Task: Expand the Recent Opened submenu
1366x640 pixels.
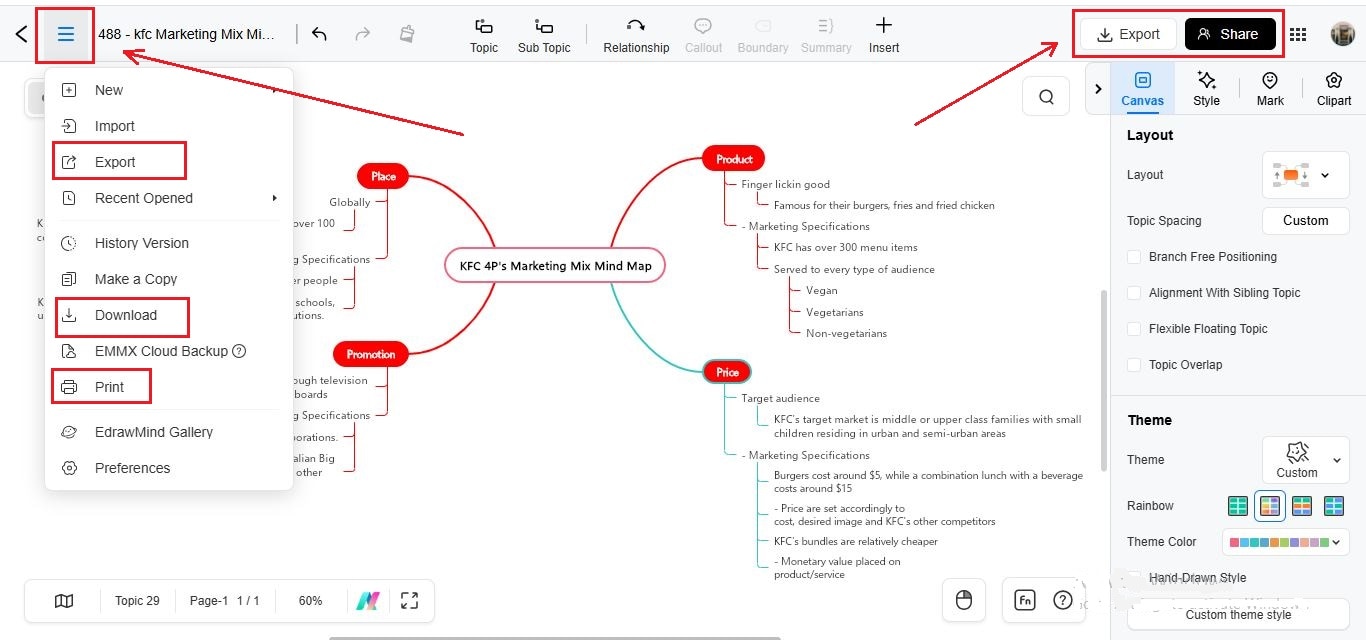Action: point(169,198)
